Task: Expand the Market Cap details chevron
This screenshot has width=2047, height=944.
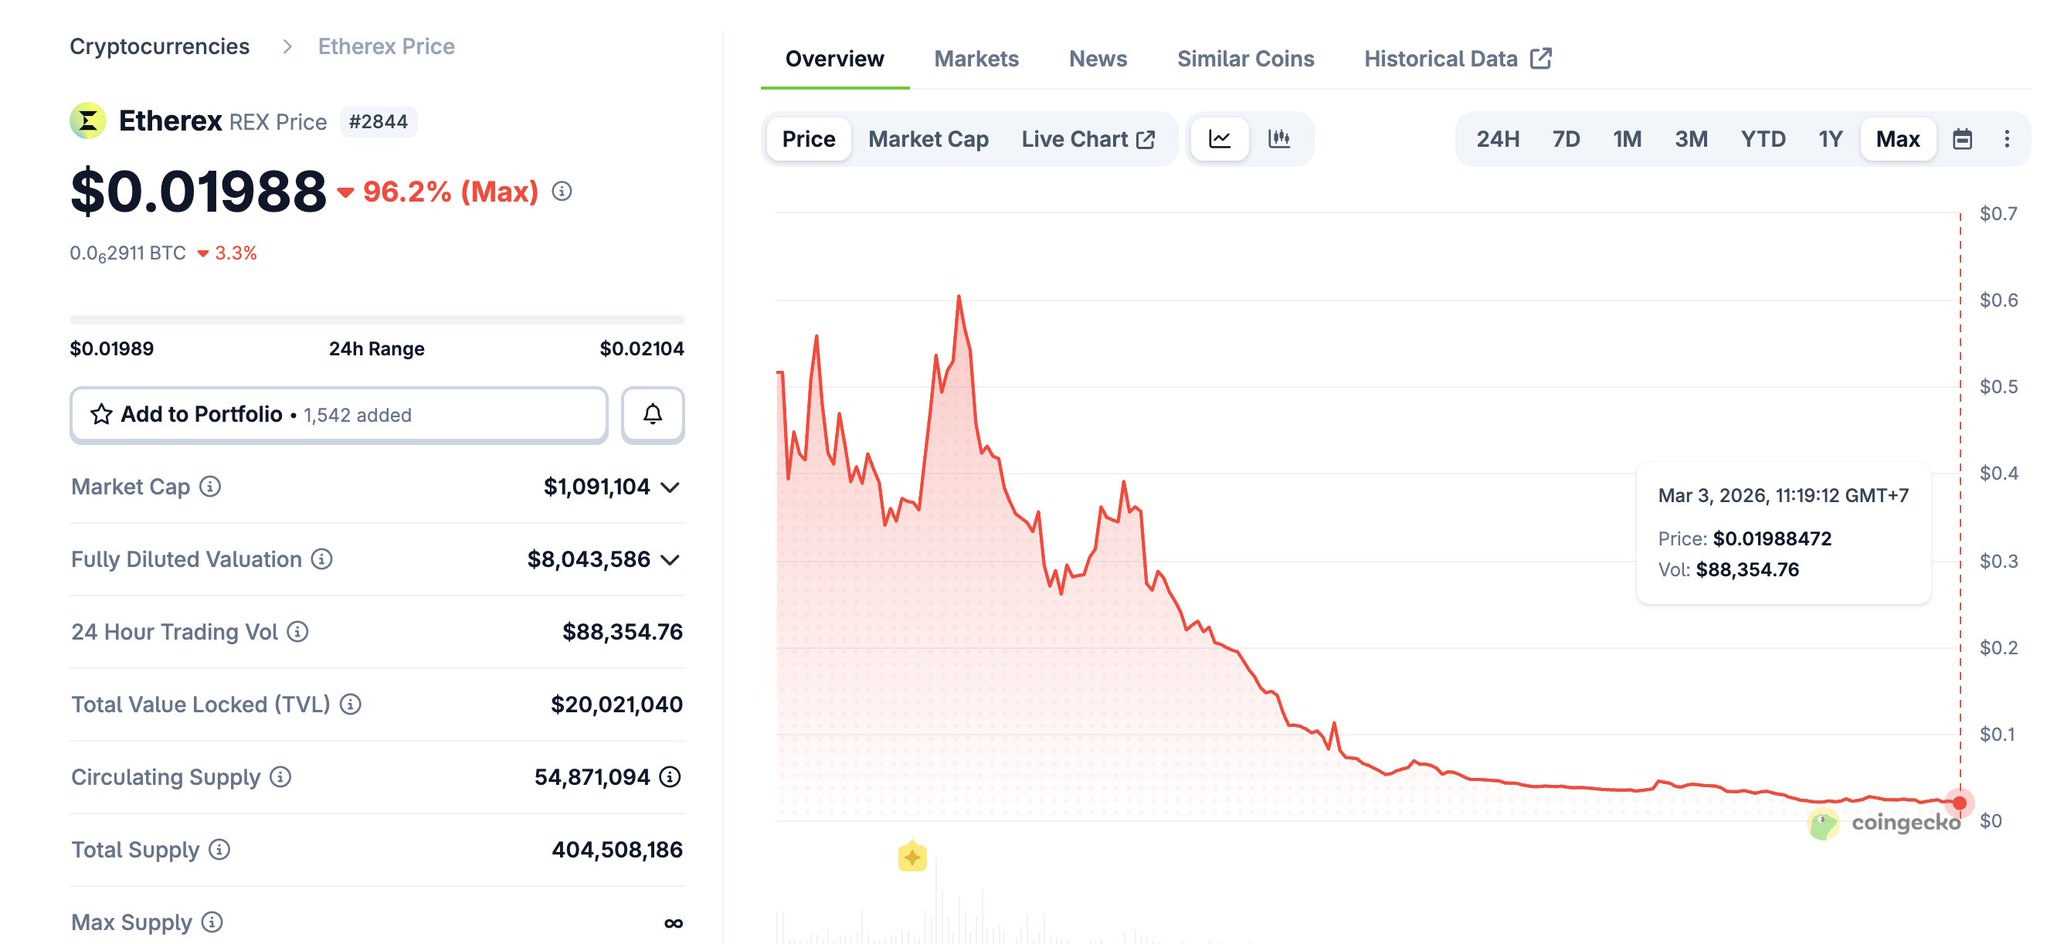Action: [670, 487]
